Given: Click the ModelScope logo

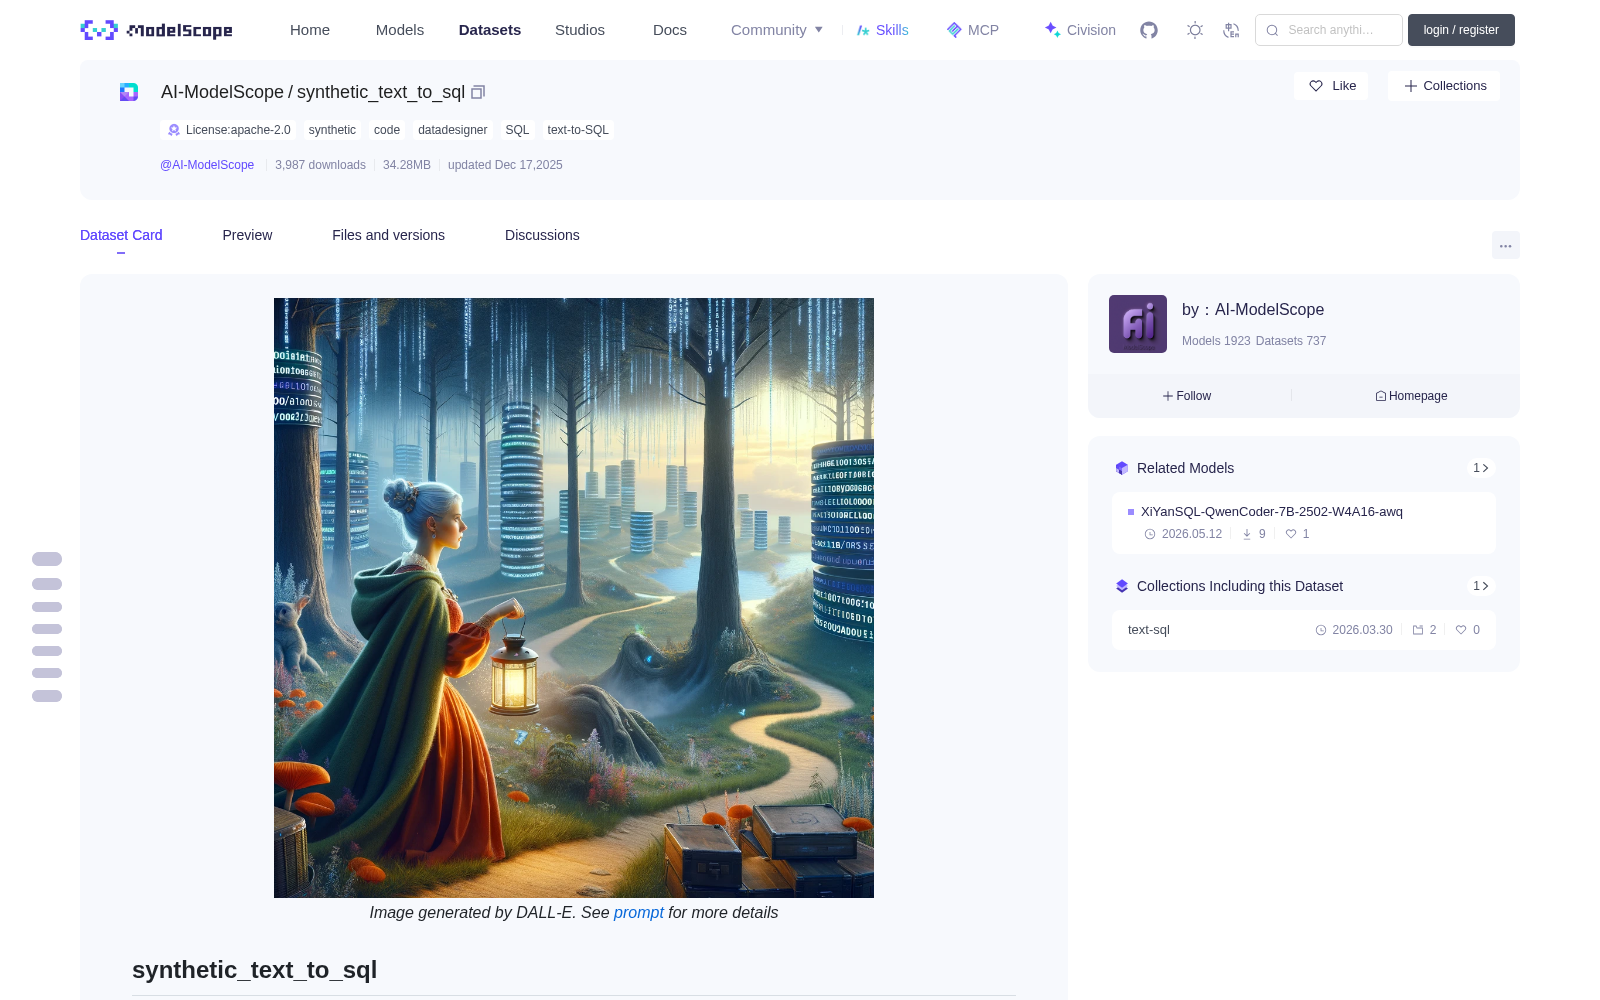Looking at the screenshot, I should pyautogui.click(x=156, y=30).
